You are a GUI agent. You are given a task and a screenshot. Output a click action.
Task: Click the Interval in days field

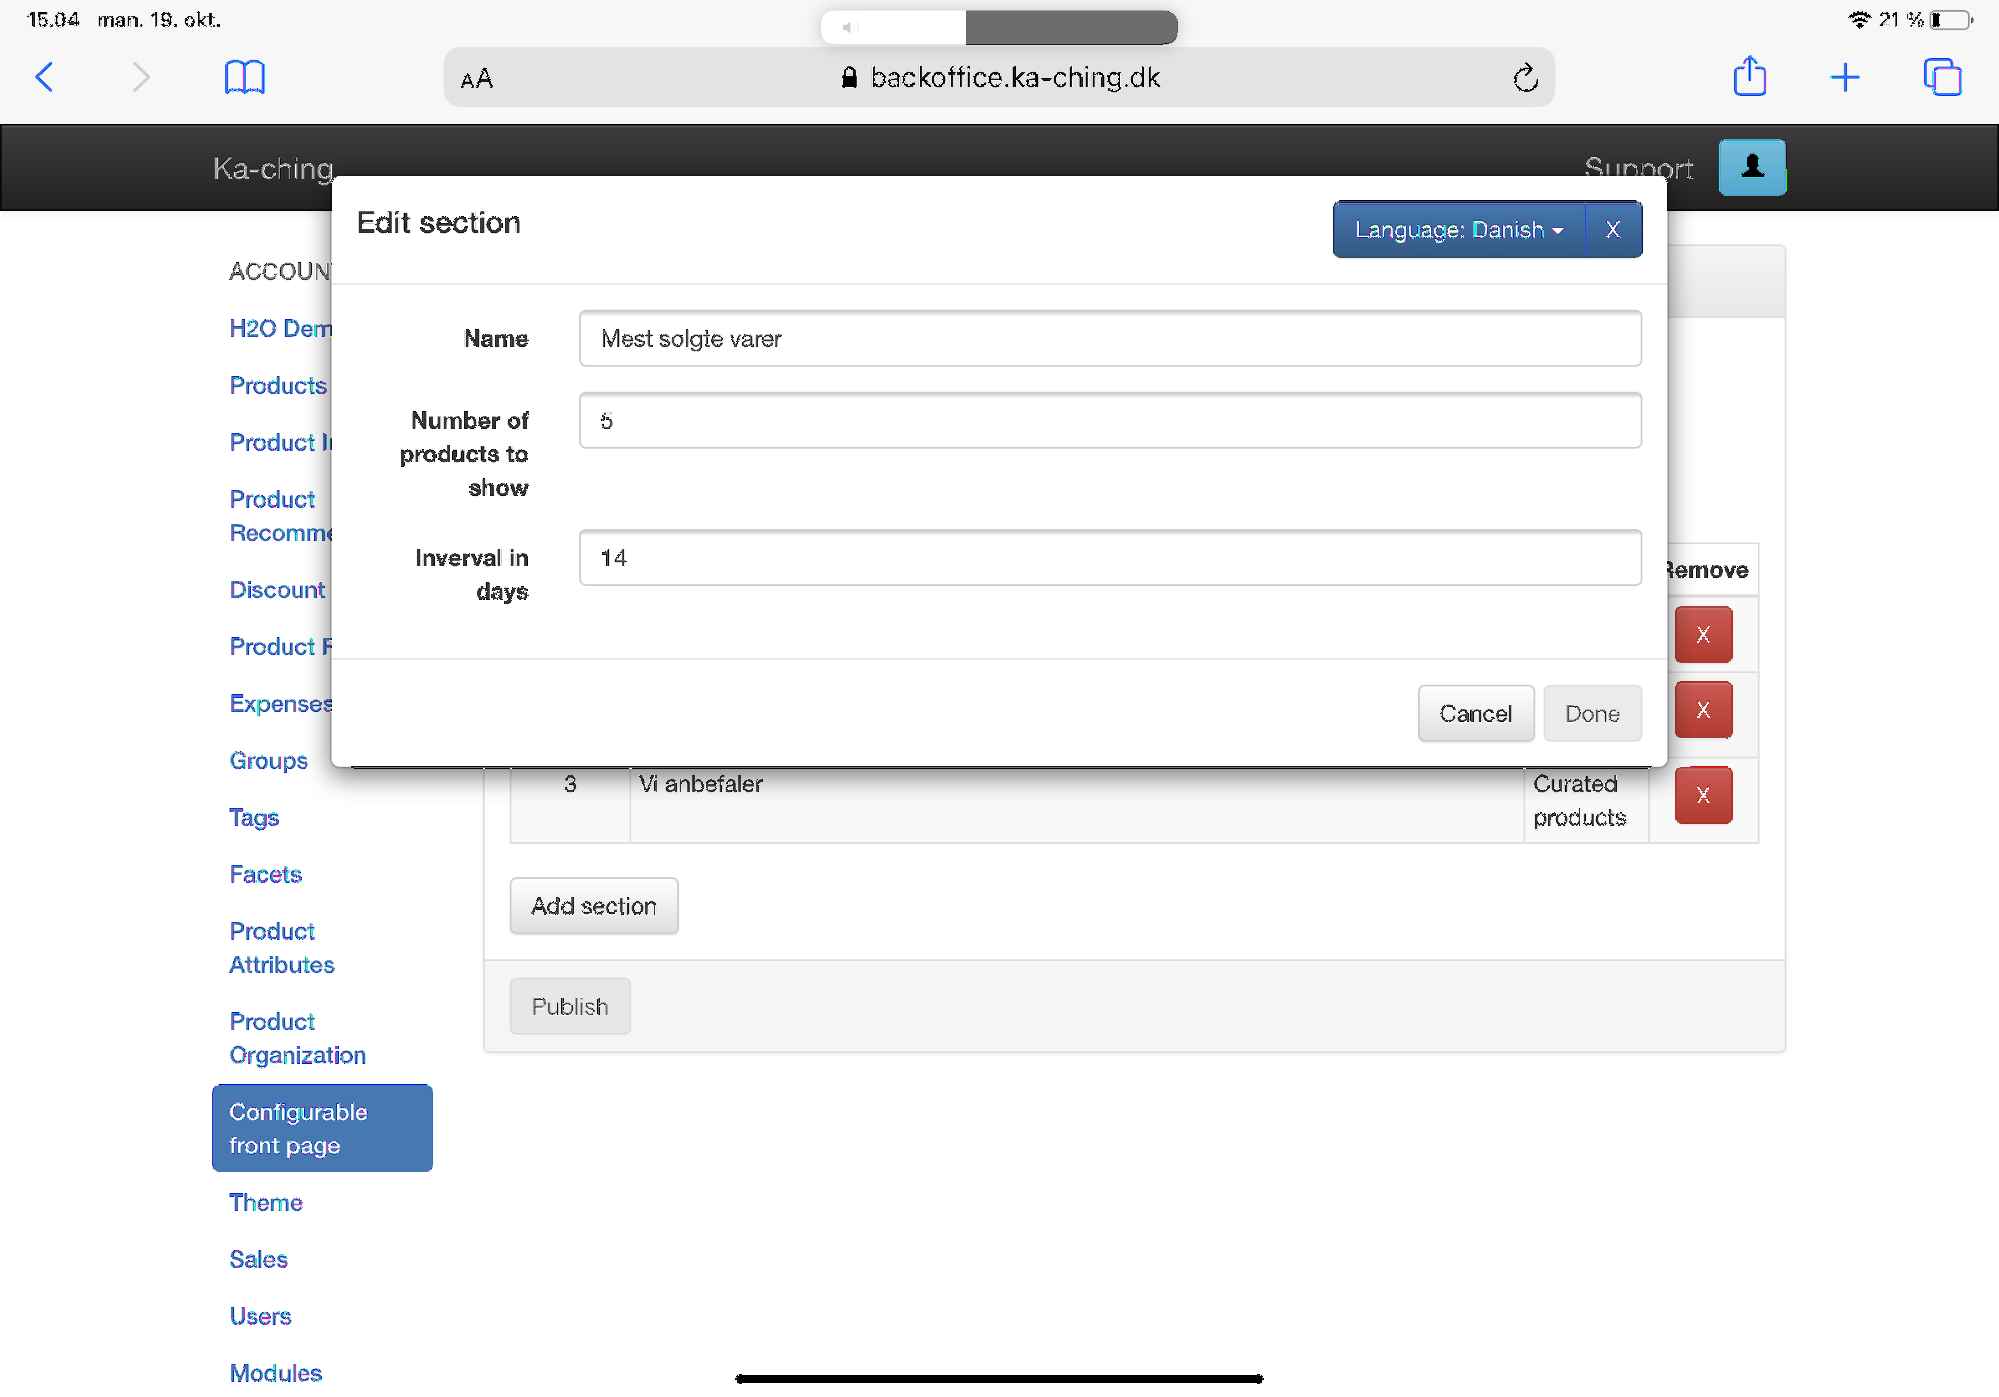(x=1109, y=558)
